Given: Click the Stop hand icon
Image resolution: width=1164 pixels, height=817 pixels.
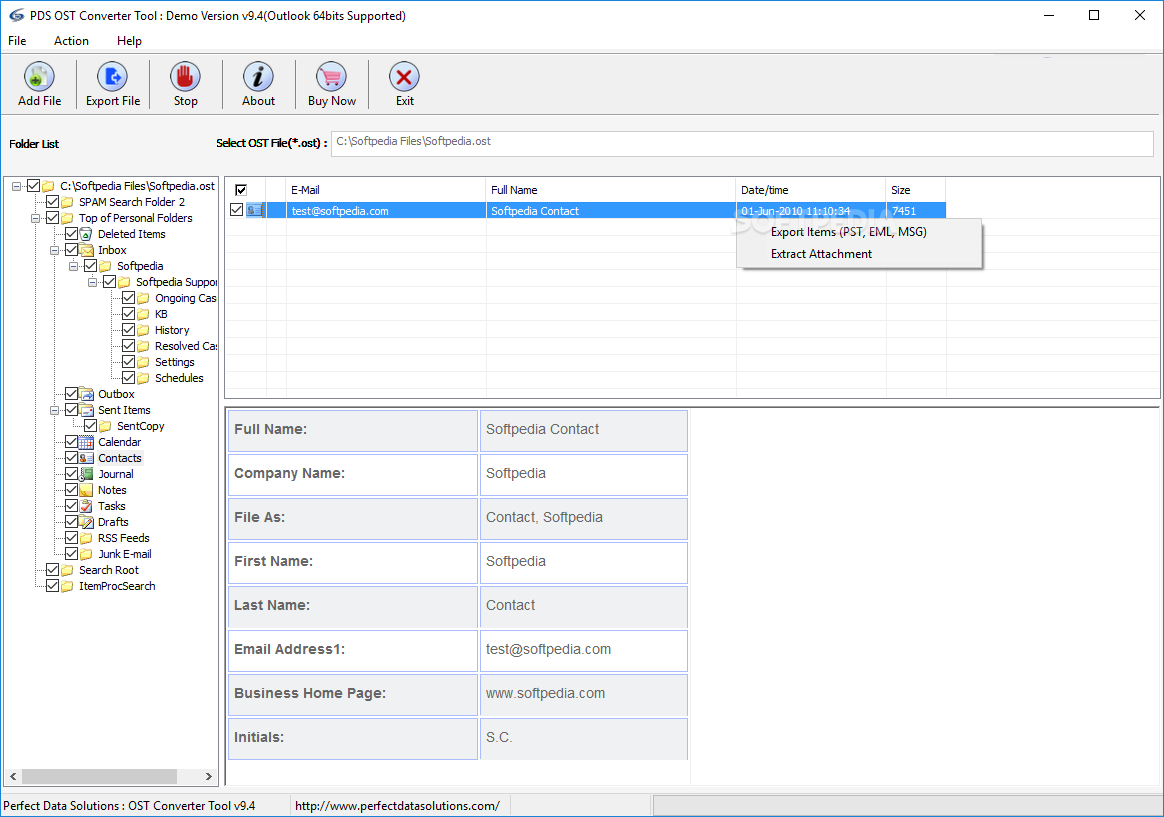Looking at the screenshot, I should click(185, 76).
